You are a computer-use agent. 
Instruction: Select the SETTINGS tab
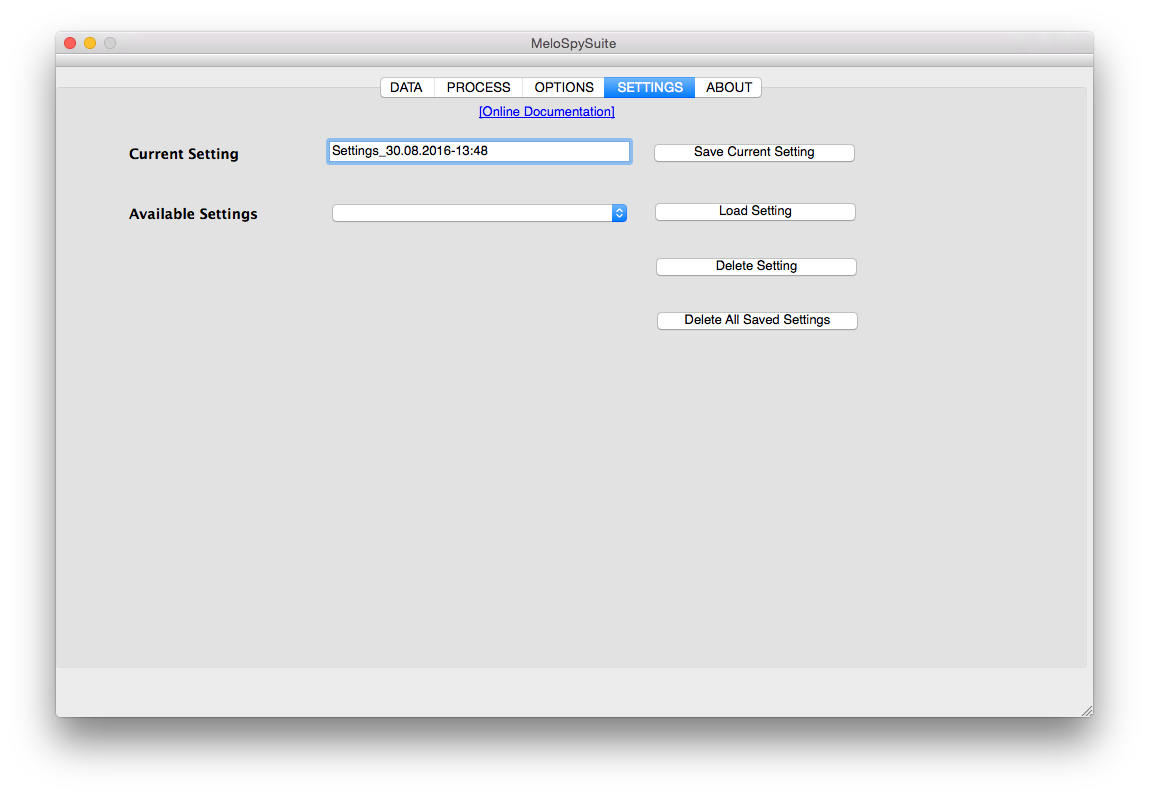[x=649, y=87]
